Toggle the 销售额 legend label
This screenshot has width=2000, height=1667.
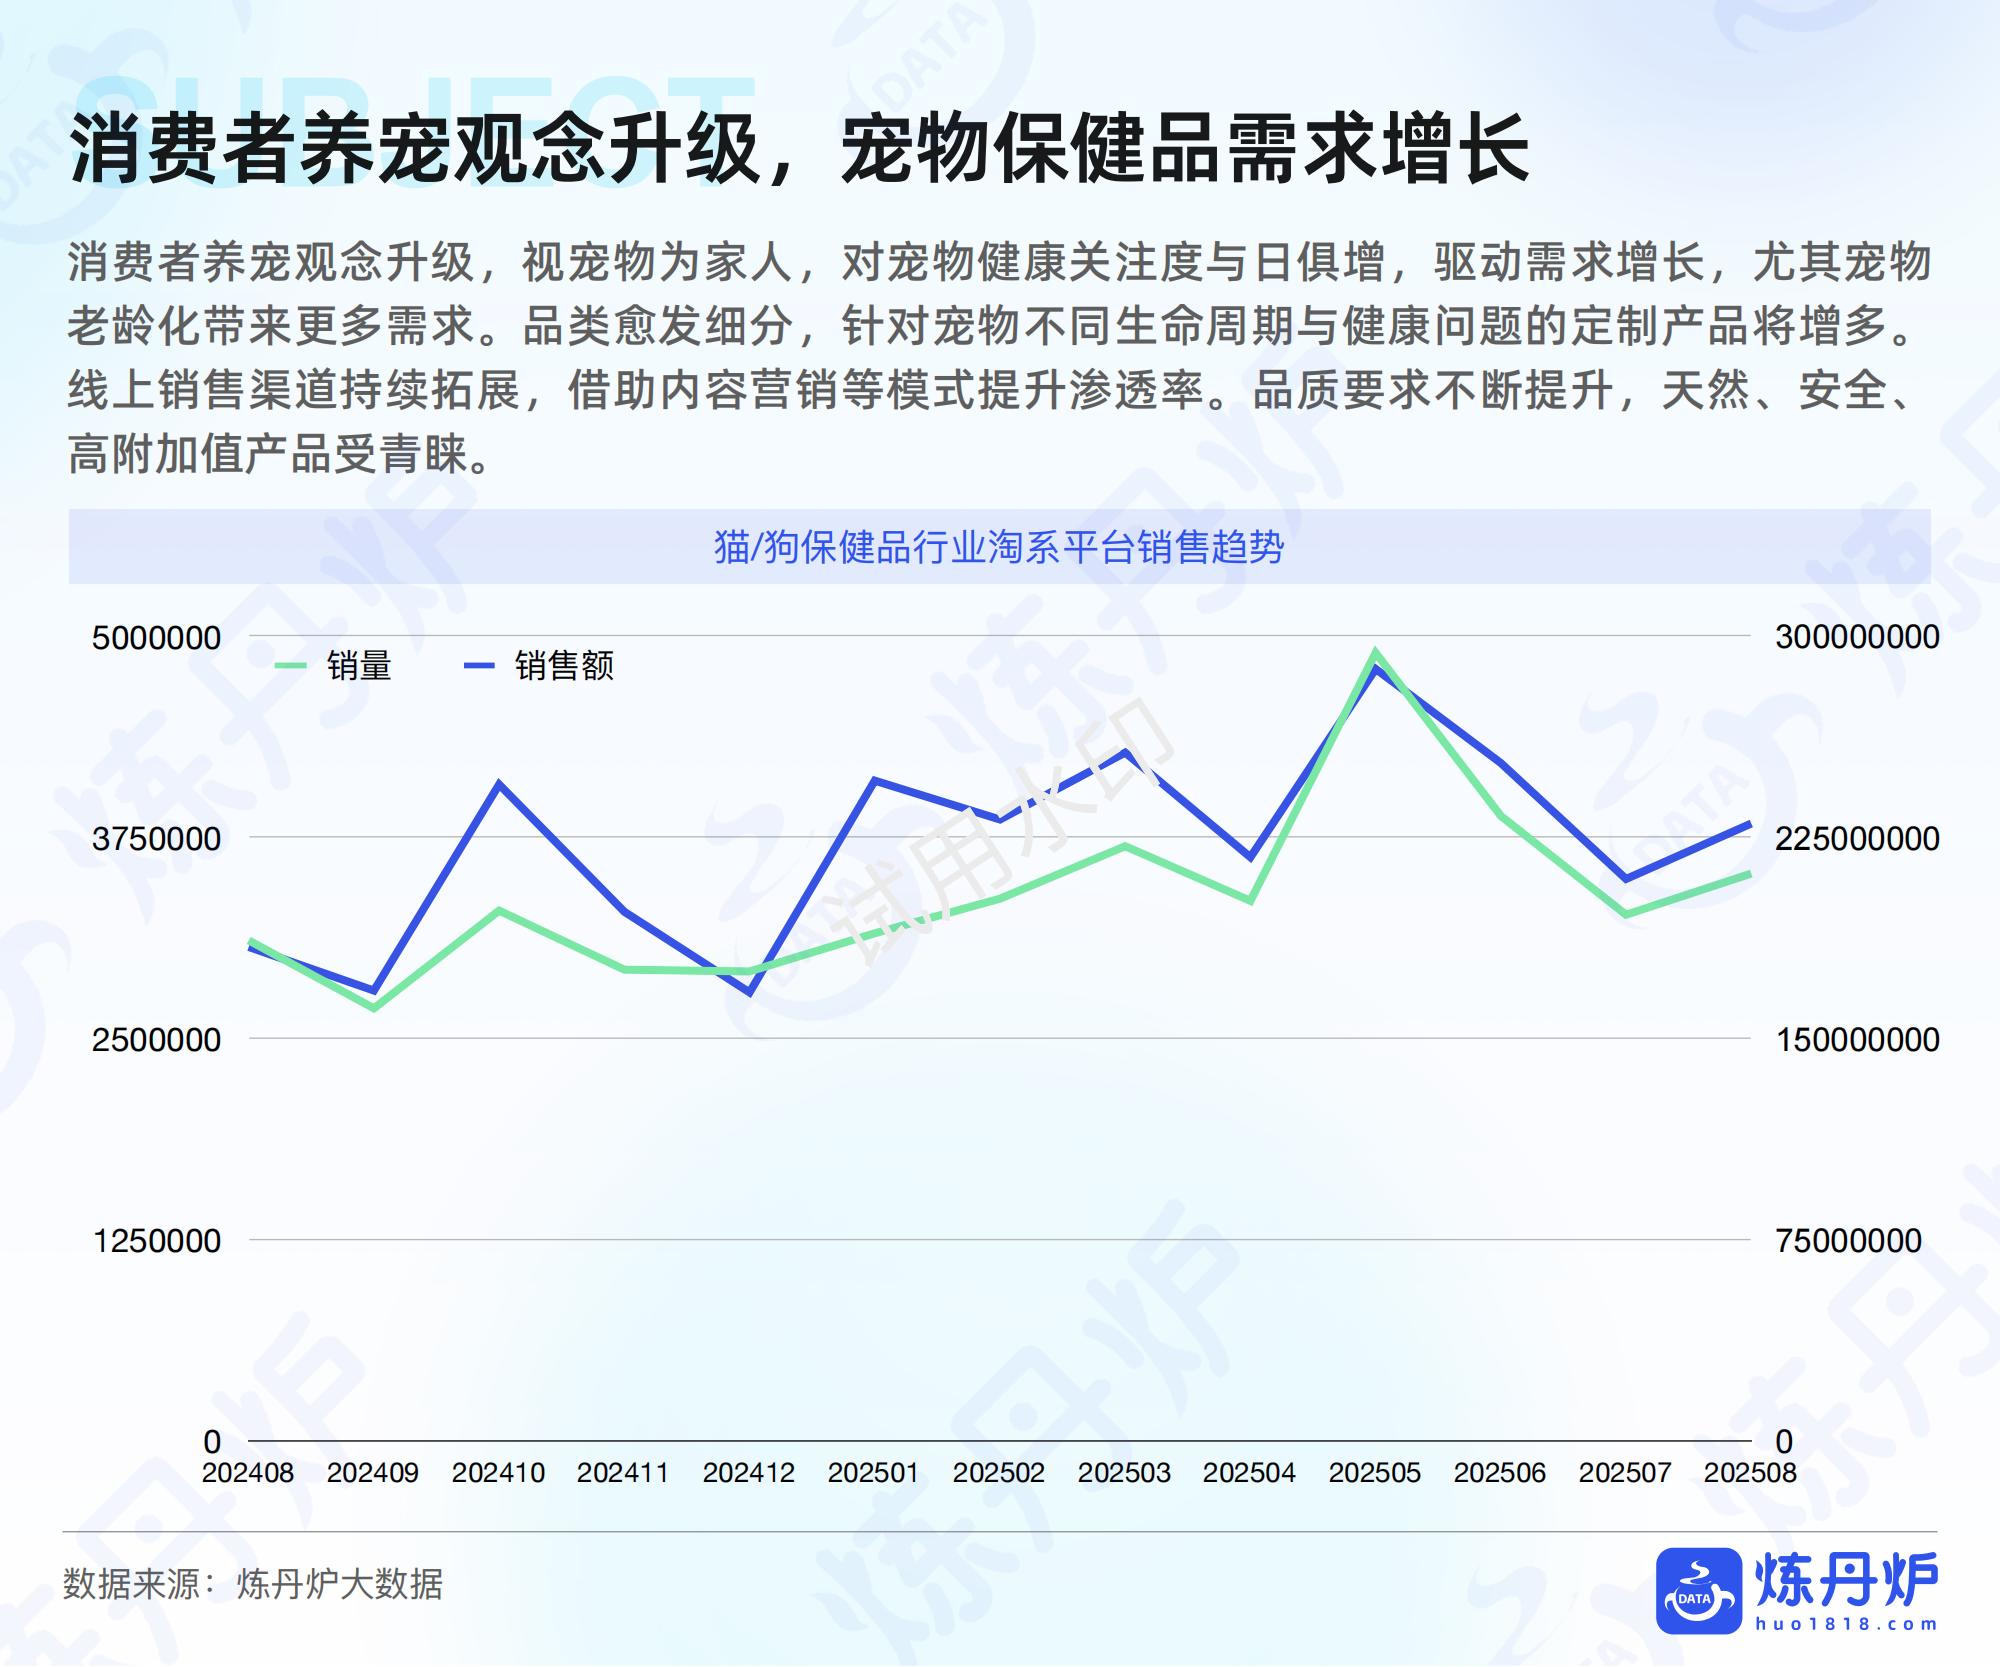tap(564, 666)
